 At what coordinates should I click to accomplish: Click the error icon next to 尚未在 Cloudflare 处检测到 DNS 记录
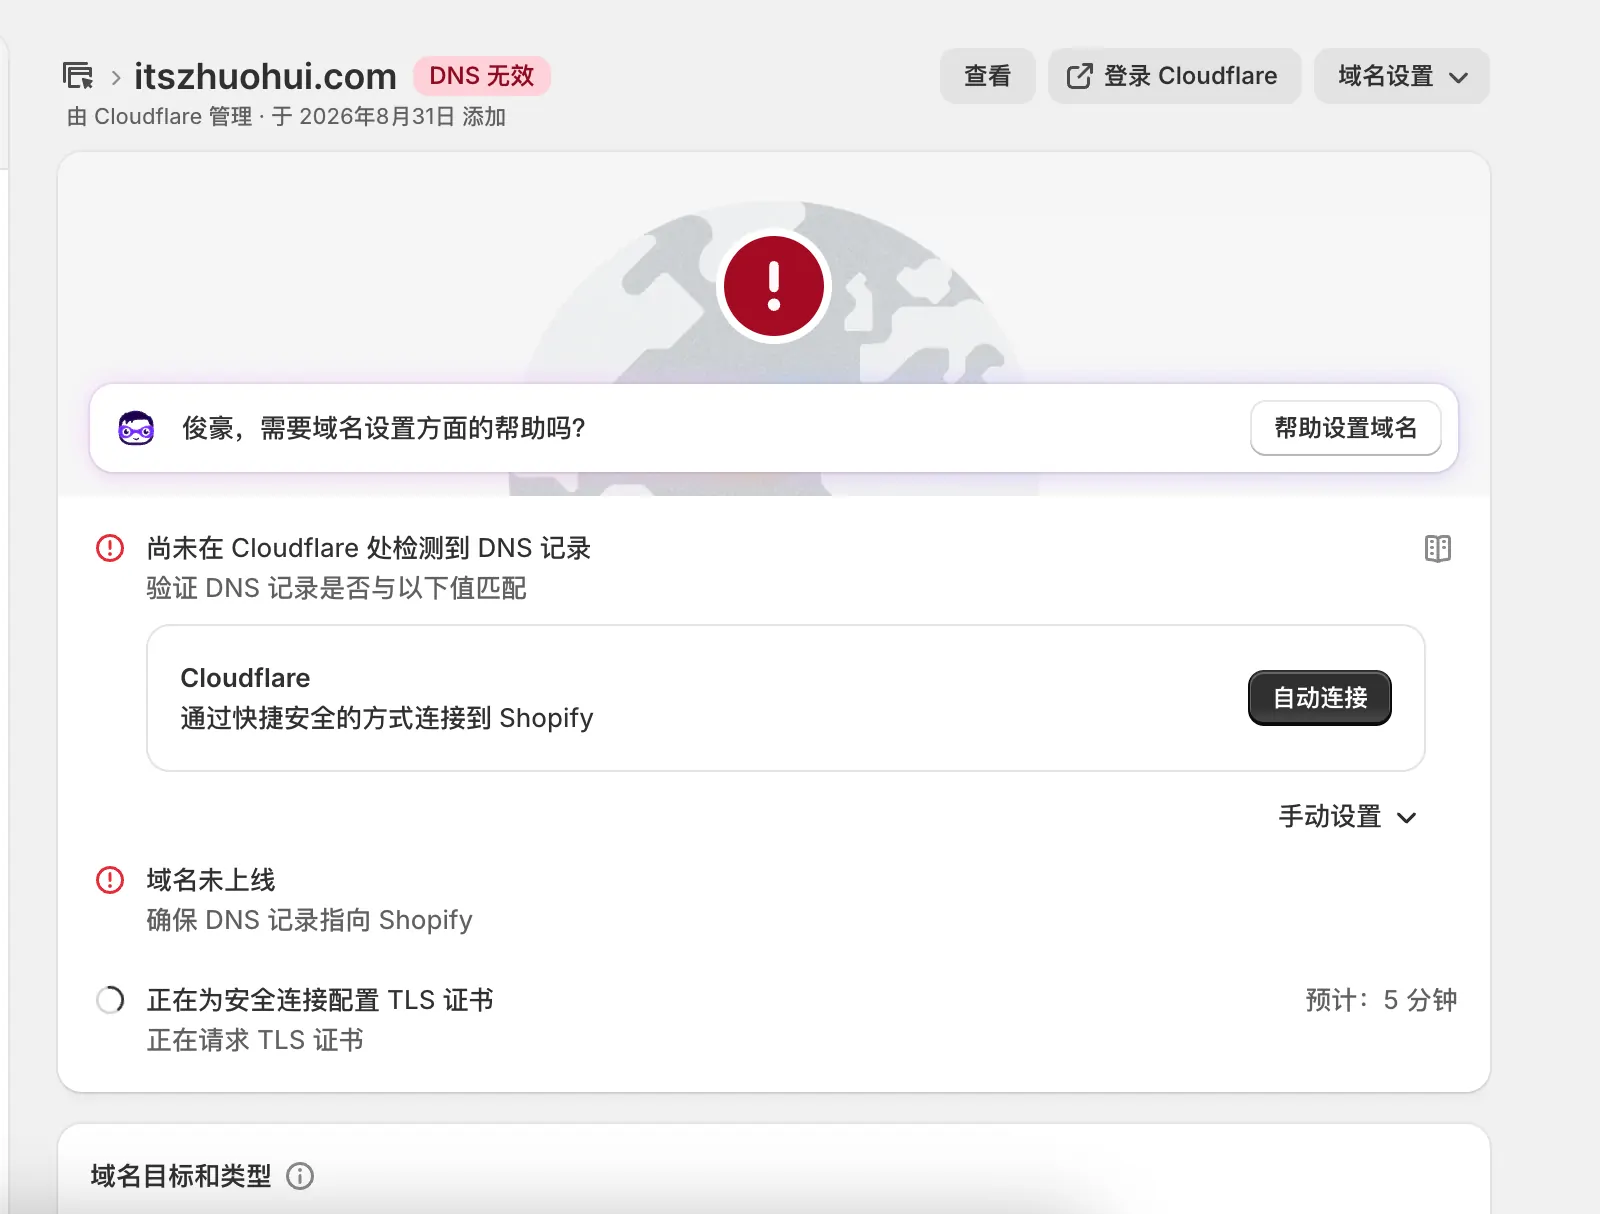[110, 548]
